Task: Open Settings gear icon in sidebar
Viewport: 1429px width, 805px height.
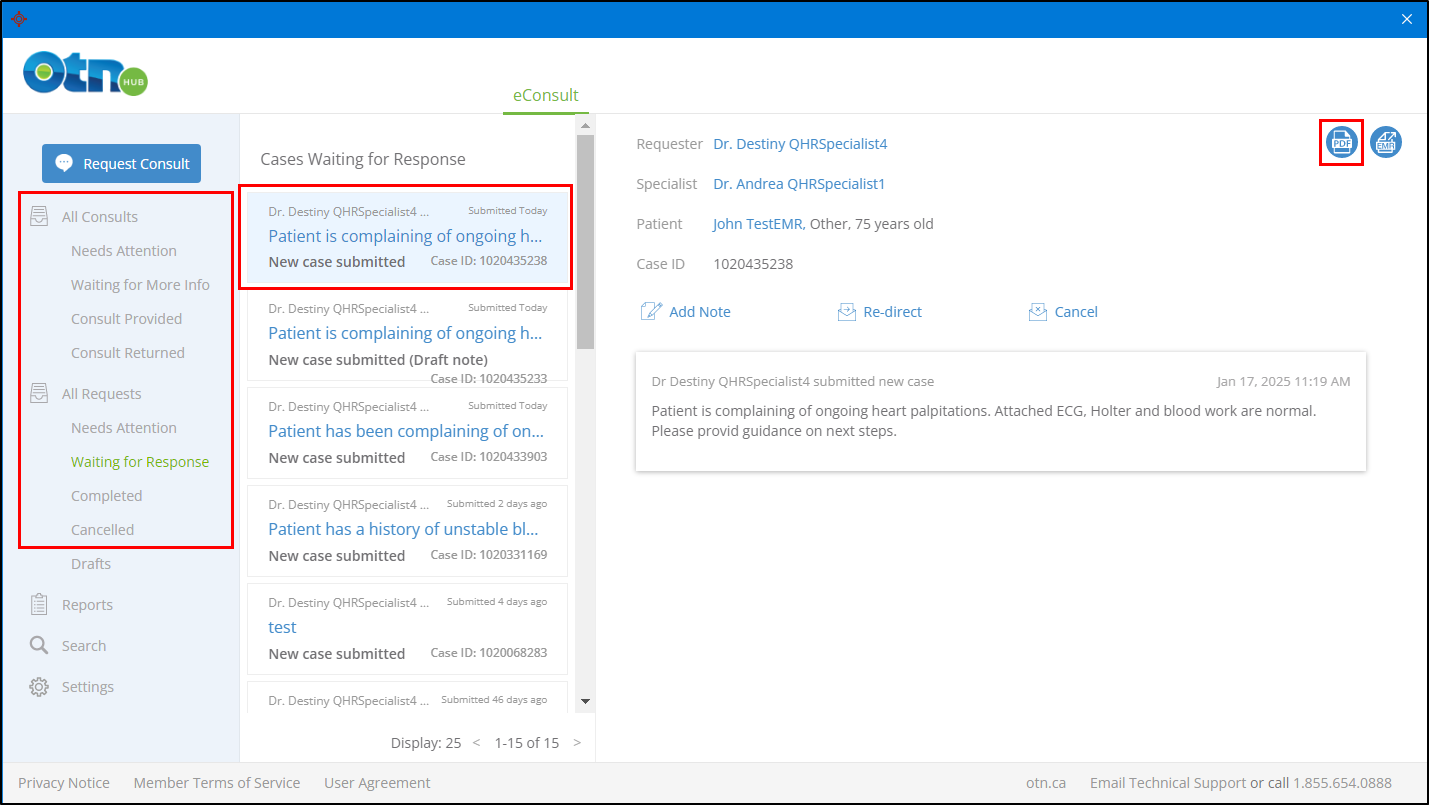Action: click(x=39, y=687)
